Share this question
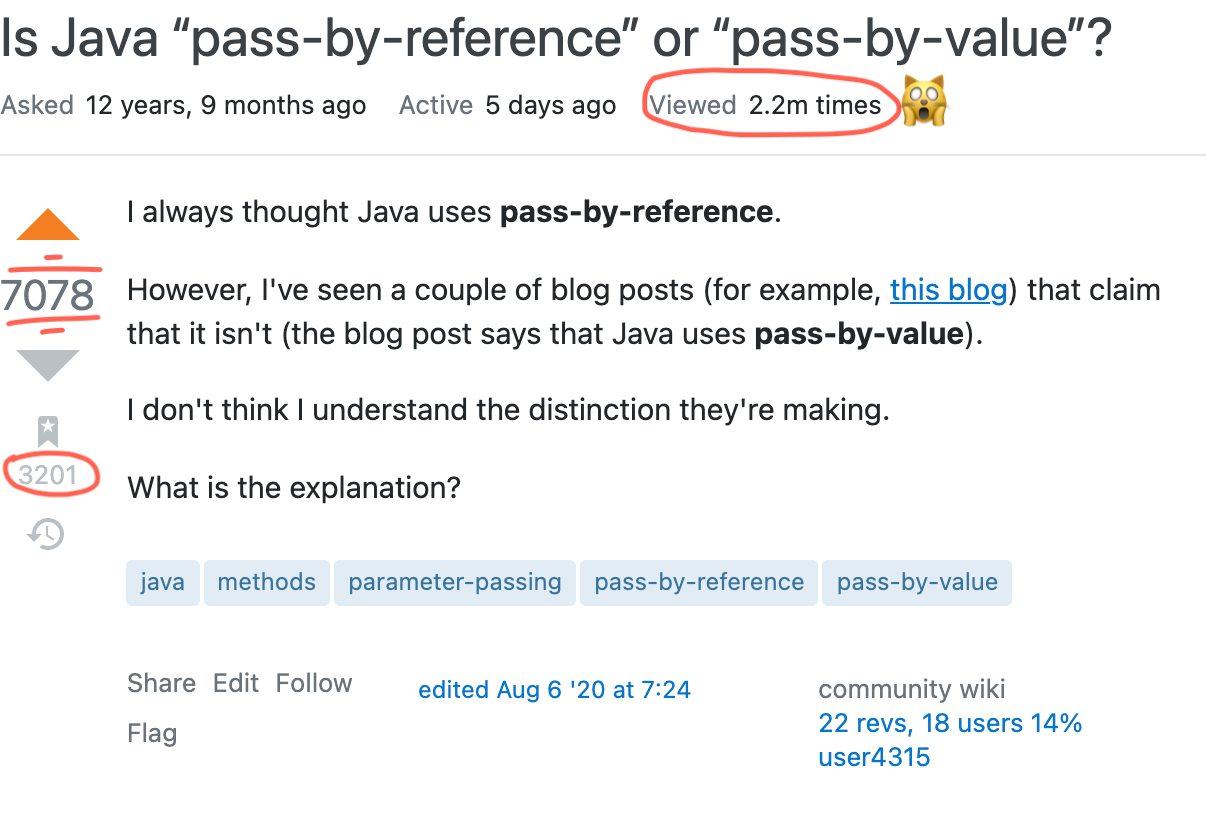Screen dimensions: 1206x830 point(161,683)
